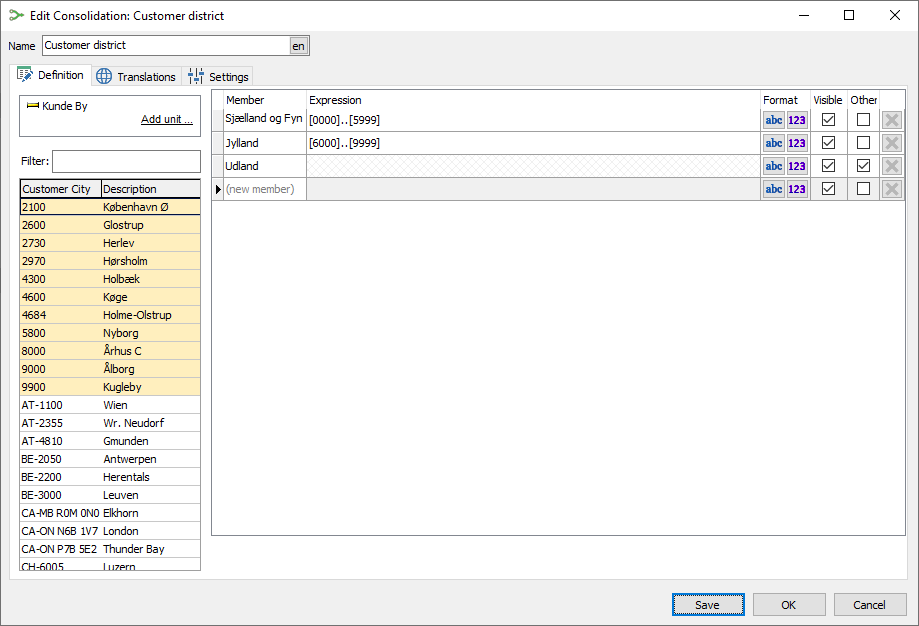This screenshot has height=626, width=919.
Task: Open the Settings tab
Action: (x=218, y=77)
